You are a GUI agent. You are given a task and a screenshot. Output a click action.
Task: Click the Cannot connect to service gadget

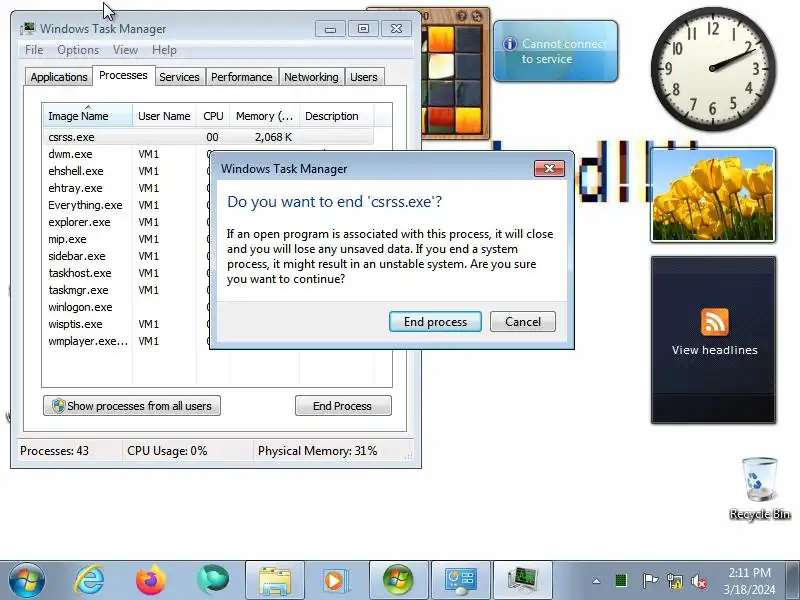point(556,51)
